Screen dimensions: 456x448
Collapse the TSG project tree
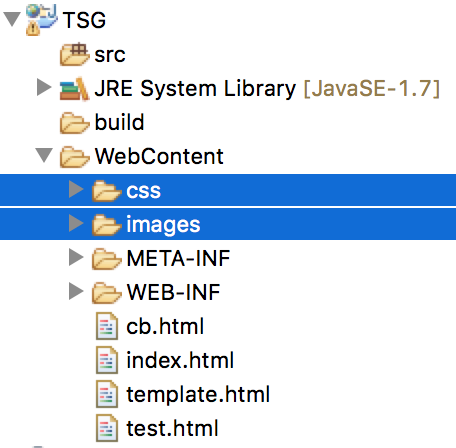point(12,19)
